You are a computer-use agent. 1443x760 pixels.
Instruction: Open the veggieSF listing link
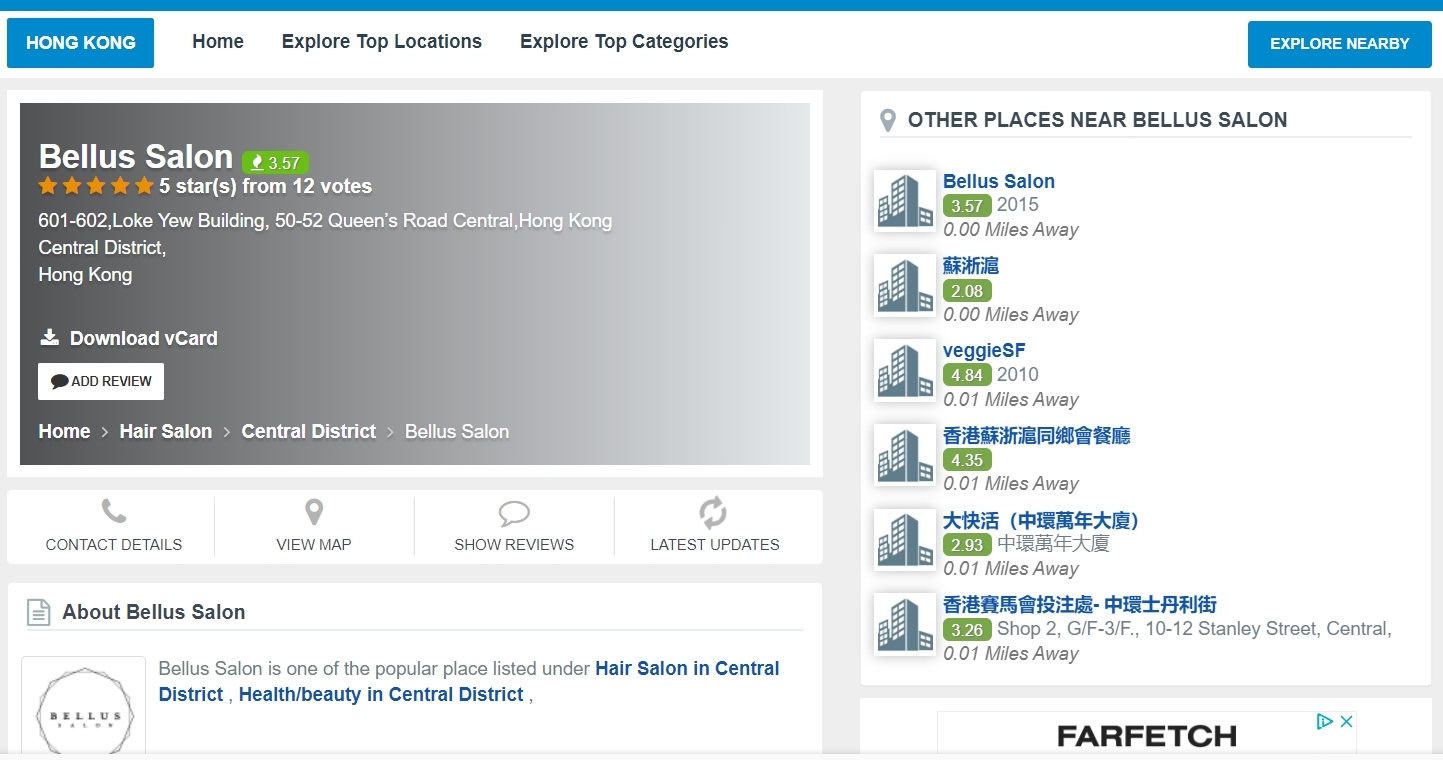[x=984, y=350]
